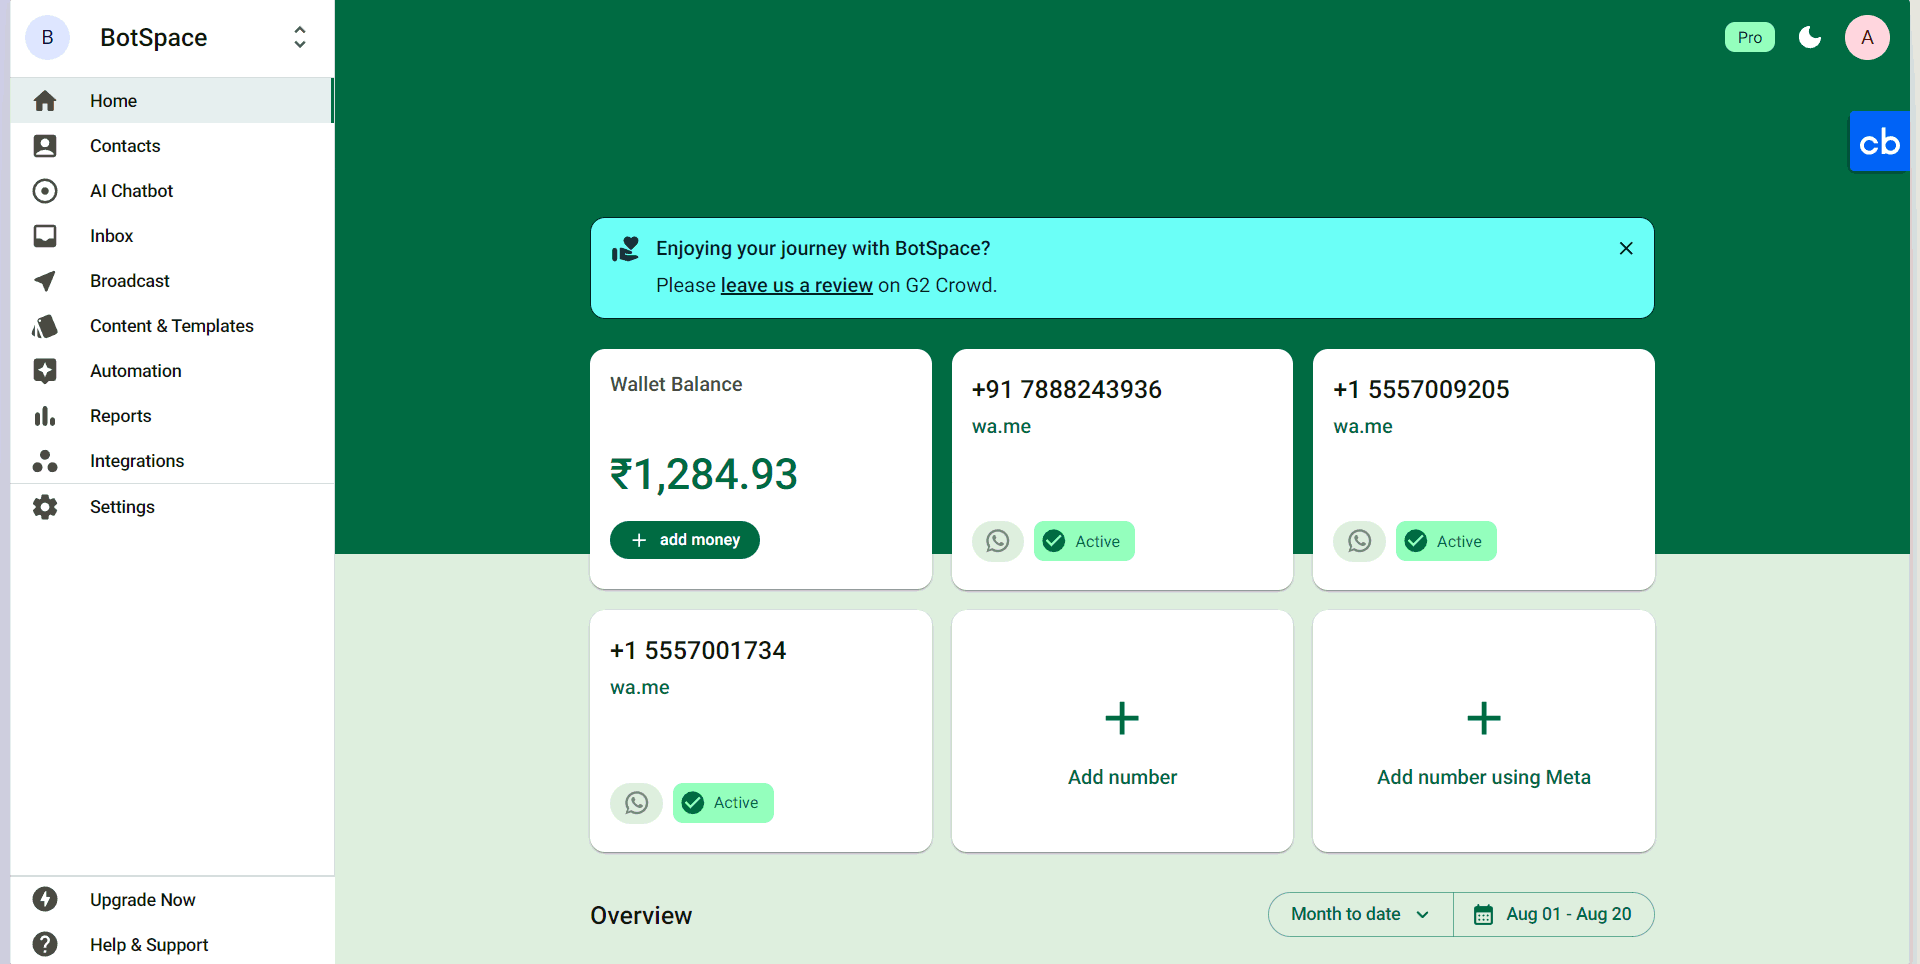Open Automation in the sidebar
Viewport: 1920px width, 964px height.
[x=172, y=371]
